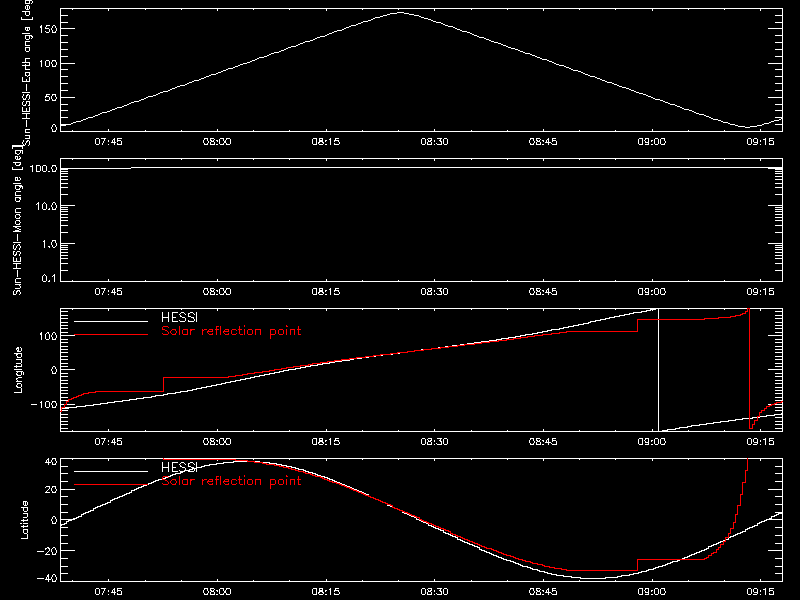Click the -40 tick on Latitude plot
Screen dimensions: 800x600
coord(47,579)
